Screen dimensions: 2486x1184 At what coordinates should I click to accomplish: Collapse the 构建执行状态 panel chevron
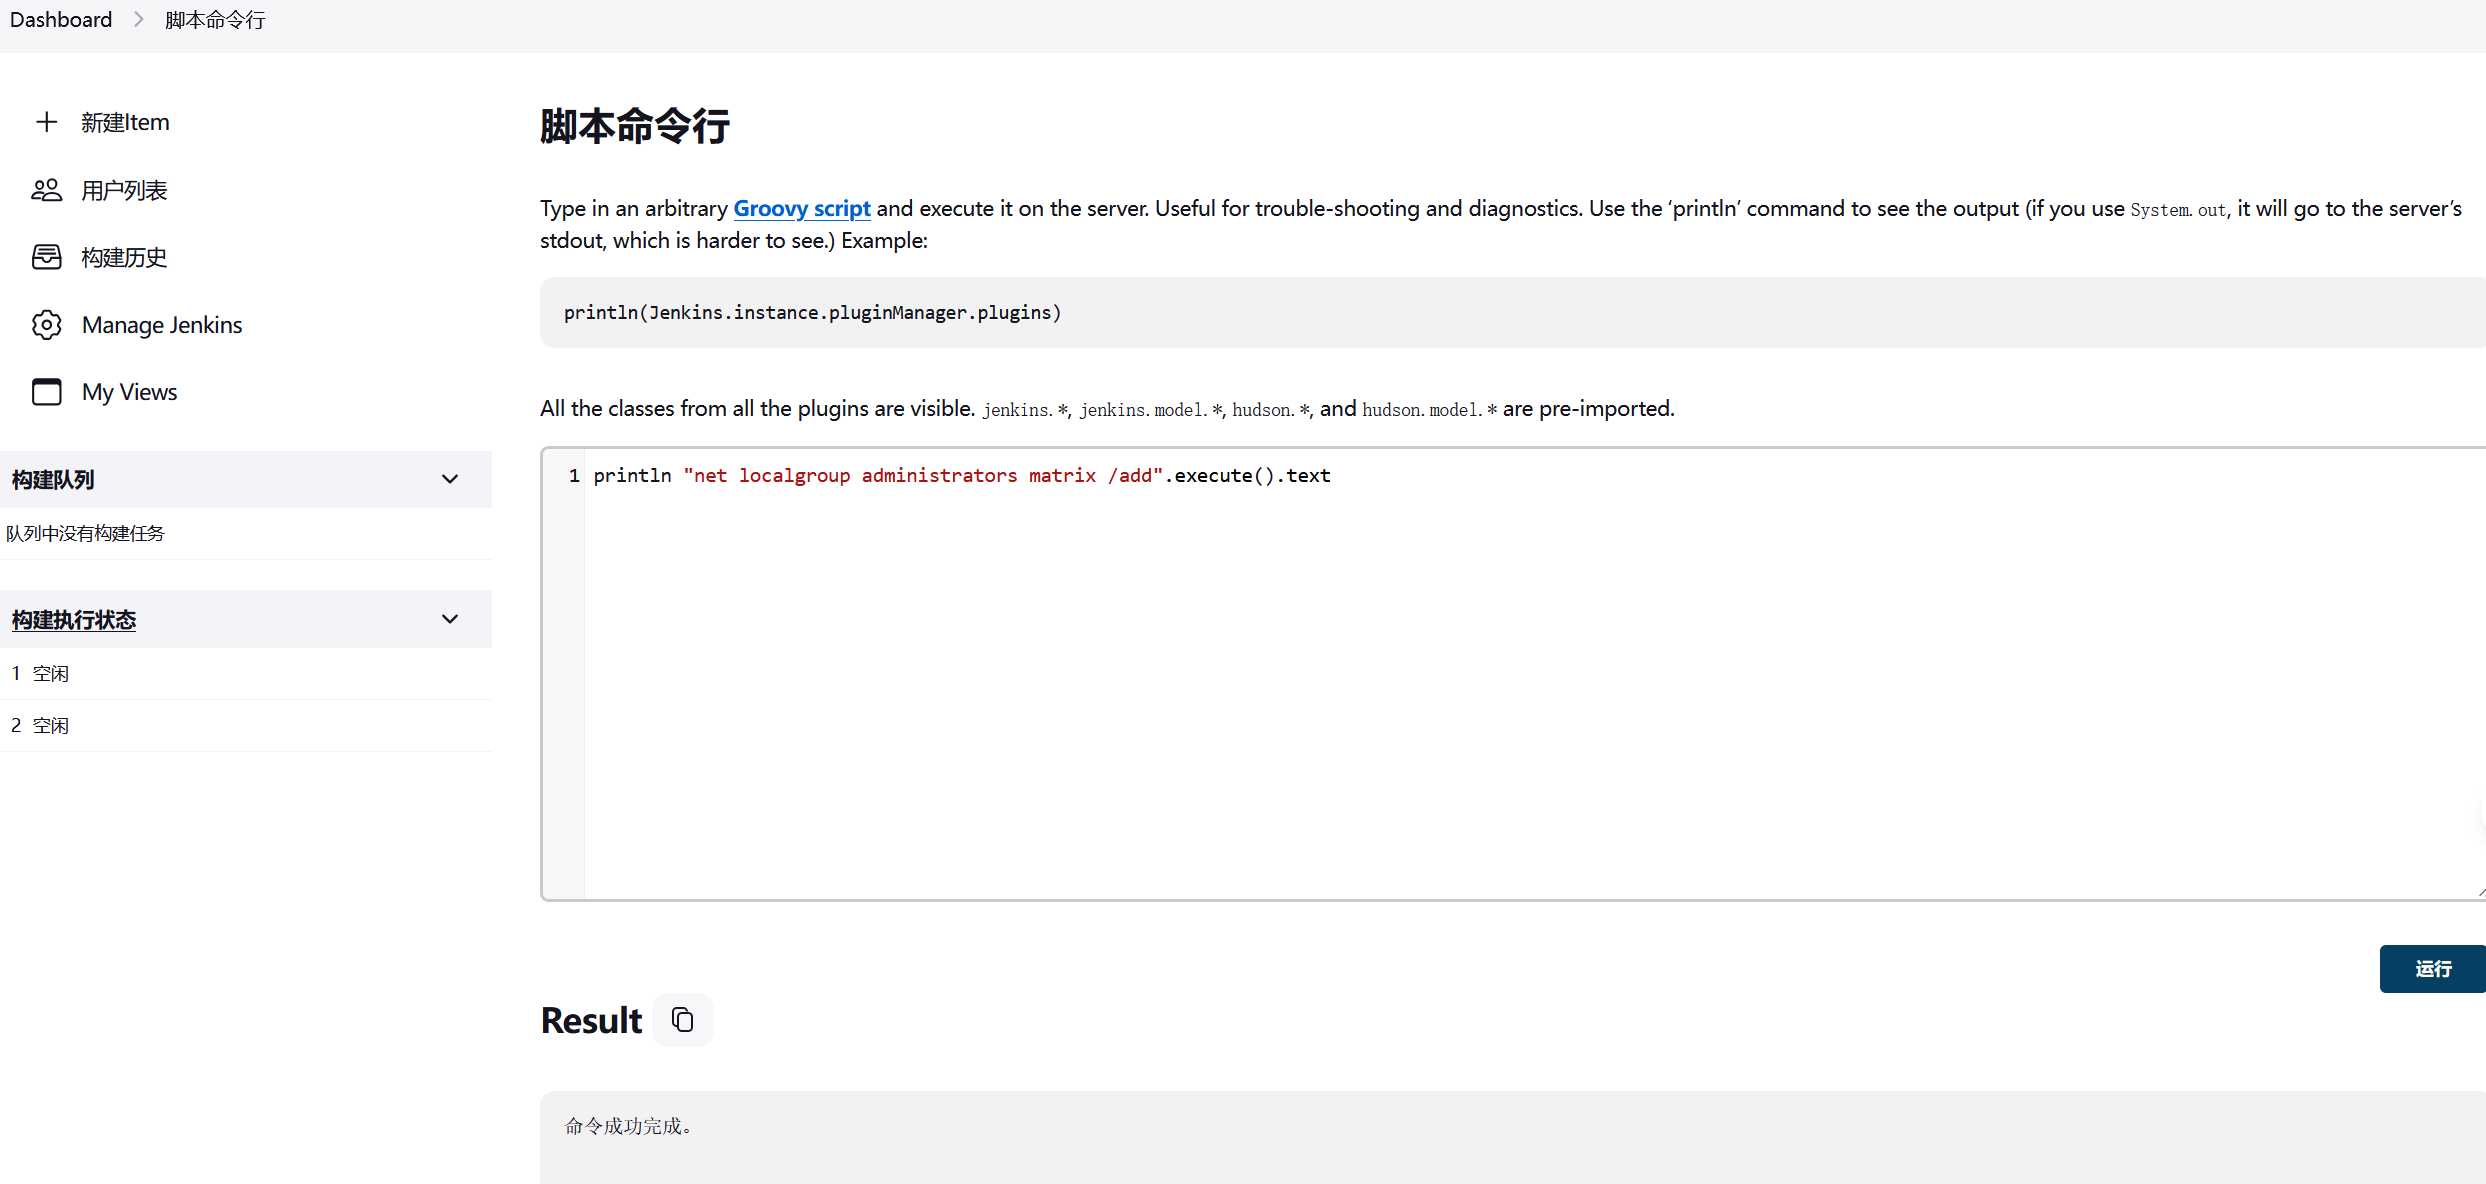click(450, 619)
